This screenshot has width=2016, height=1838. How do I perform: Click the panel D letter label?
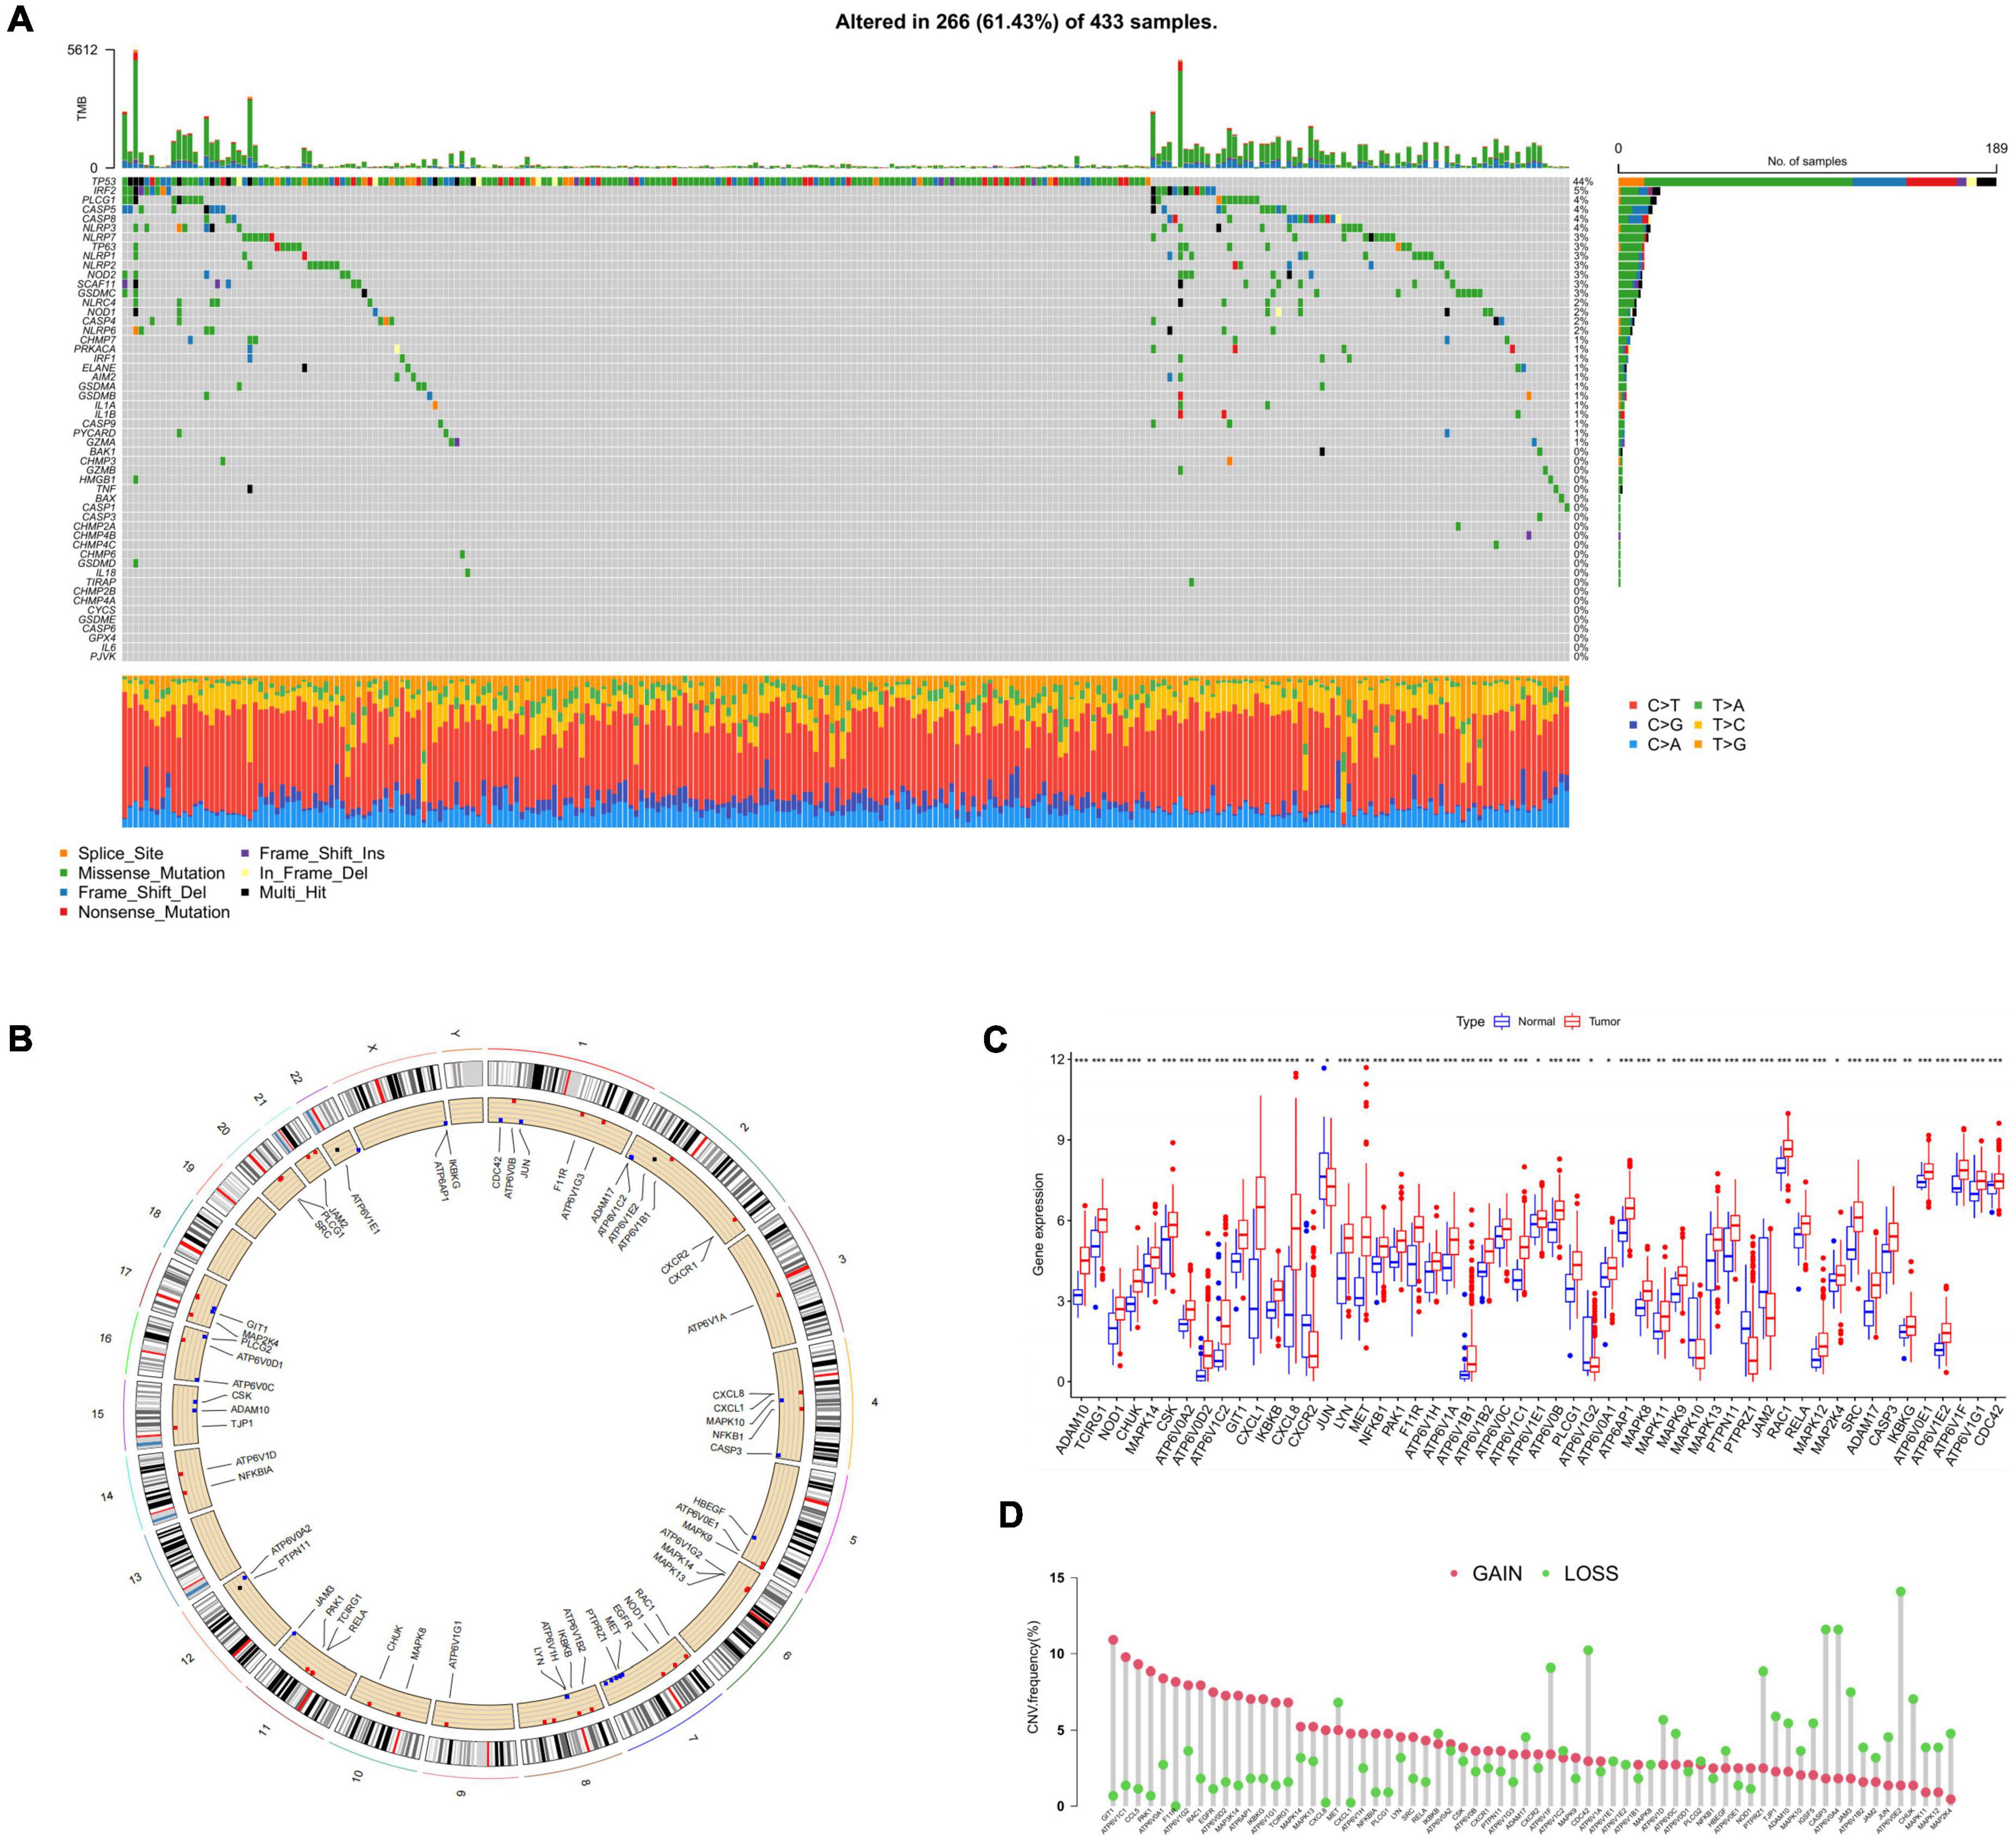1012,1515
